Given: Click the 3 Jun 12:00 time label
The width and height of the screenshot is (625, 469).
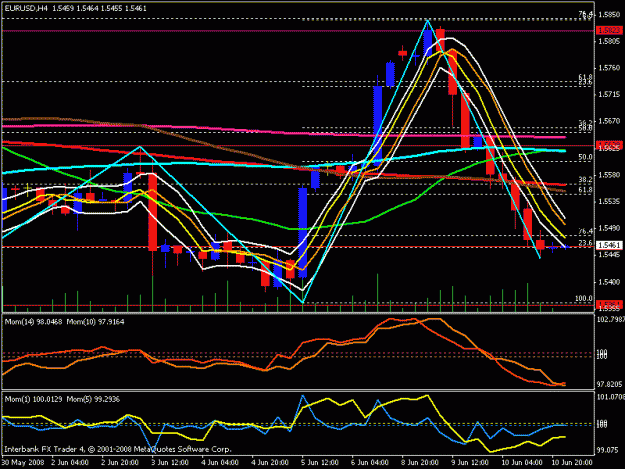Looking at the screenshot, I should 169,463.
